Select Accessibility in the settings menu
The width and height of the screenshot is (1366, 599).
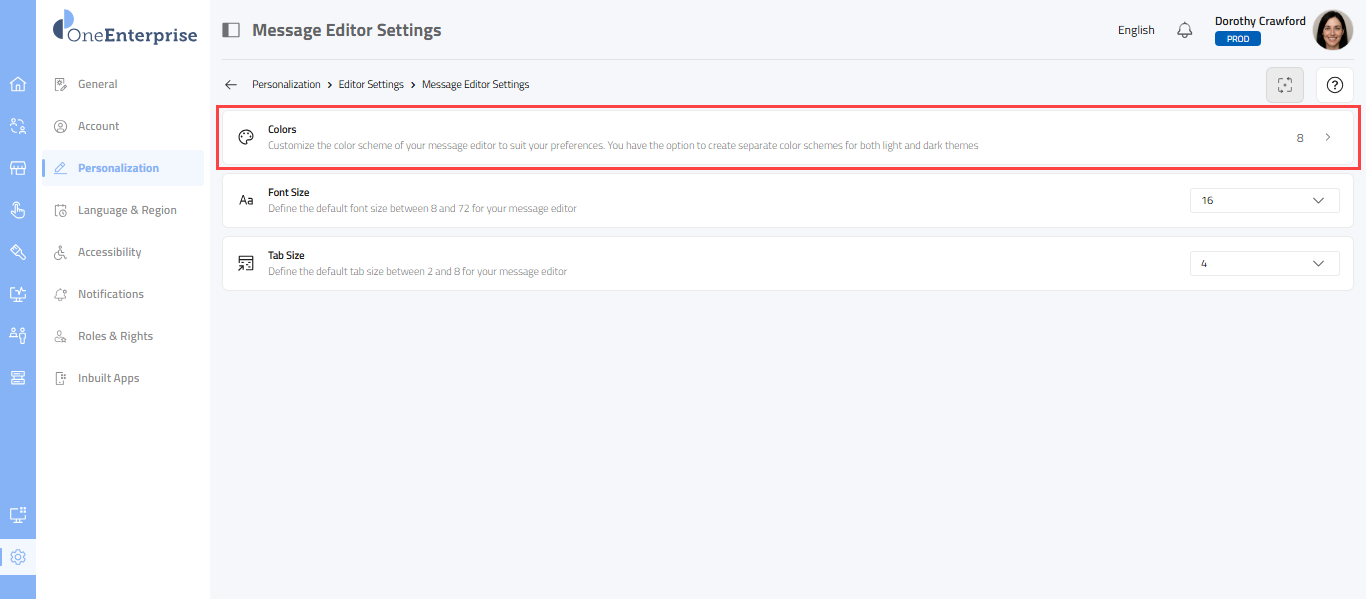click(109, 252)
